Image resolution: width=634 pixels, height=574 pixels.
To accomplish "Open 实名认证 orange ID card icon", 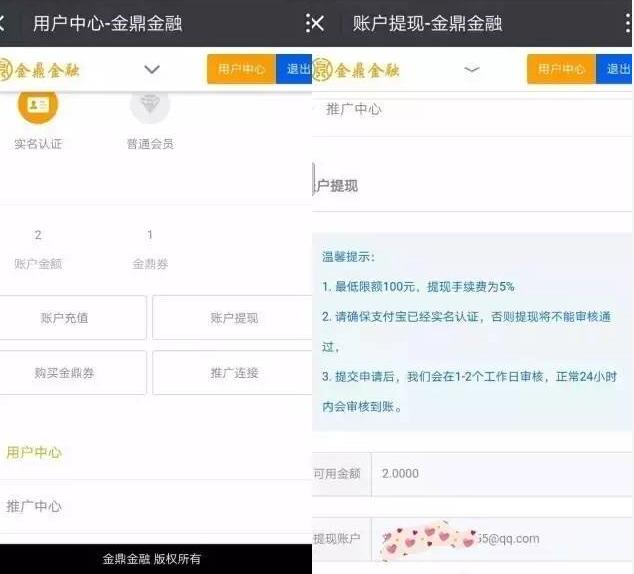I will coord(38,106).
